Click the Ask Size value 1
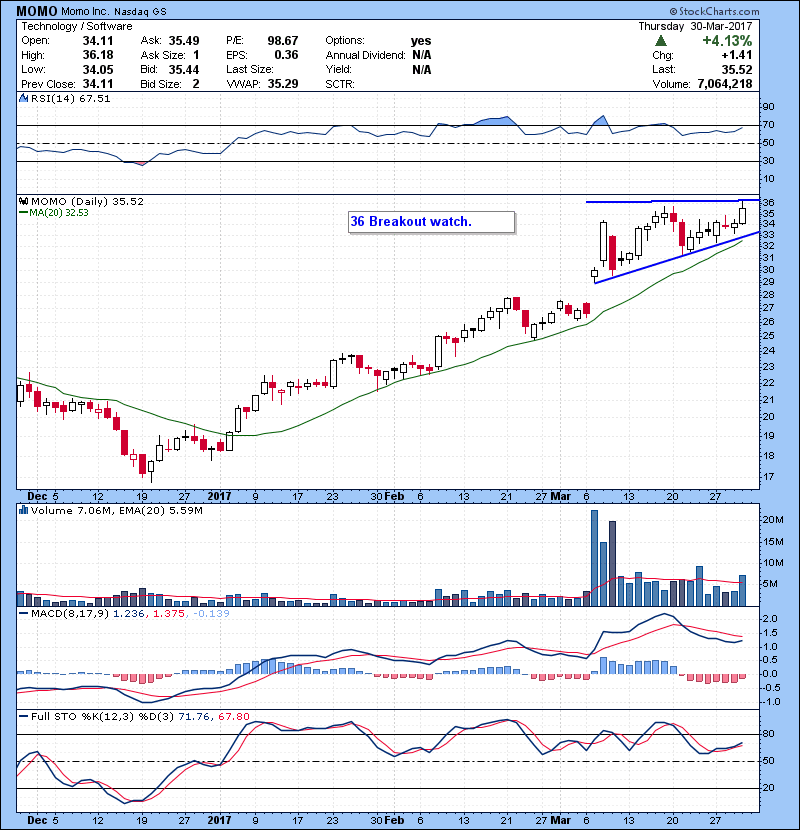The width and height of the screenshot is (800, 830). coord(196,55)
